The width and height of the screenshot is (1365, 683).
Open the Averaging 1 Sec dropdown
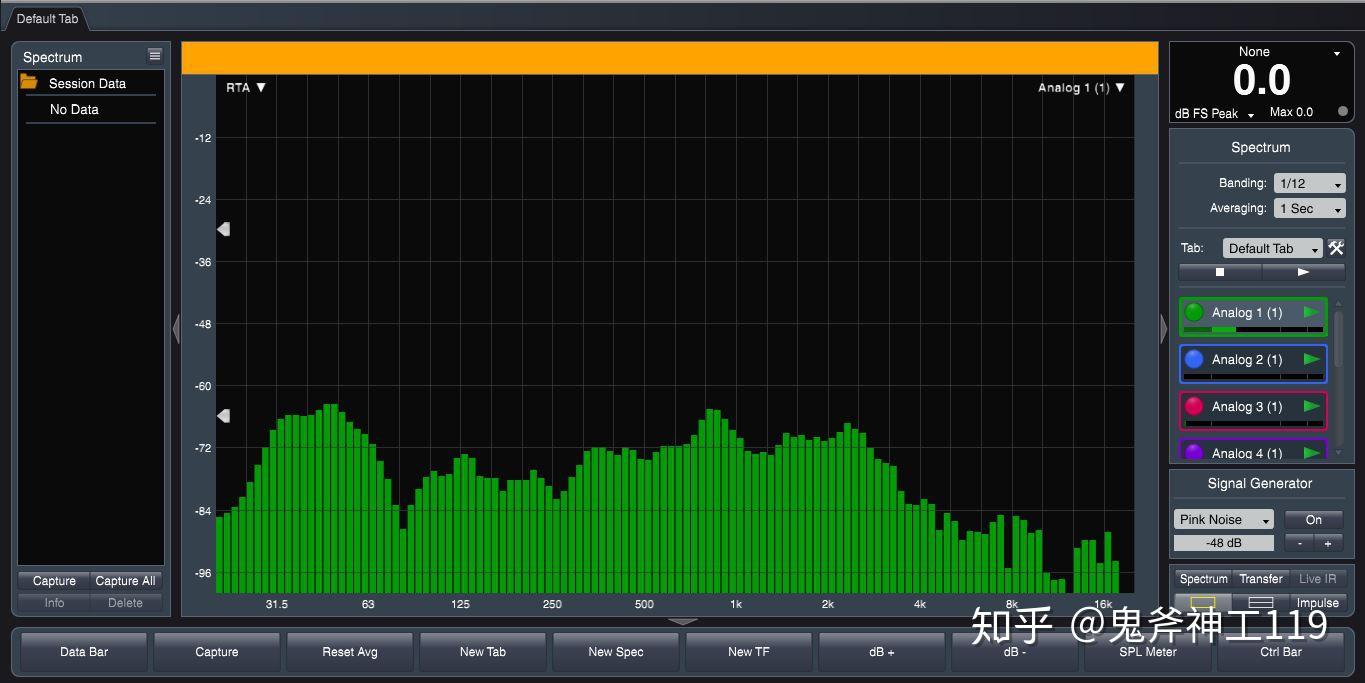[x=1310, y=208]
